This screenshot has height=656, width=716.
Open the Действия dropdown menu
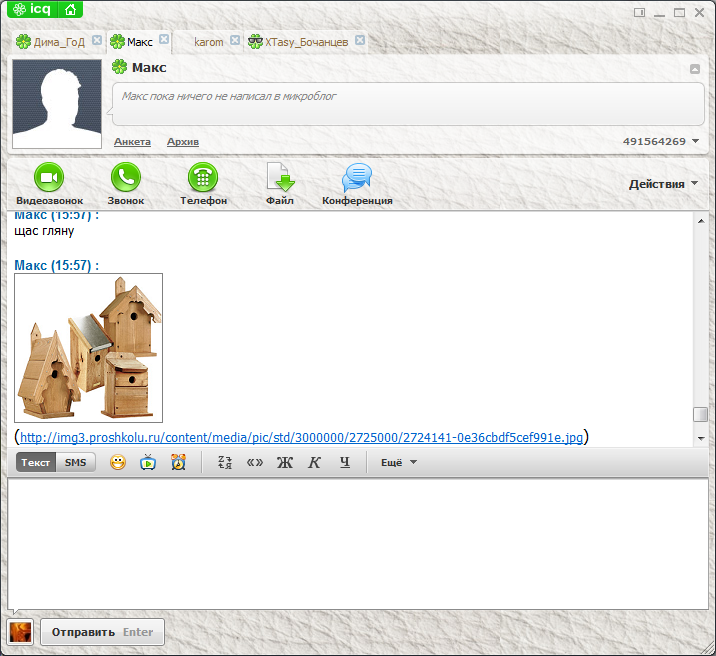pos(663,184)
